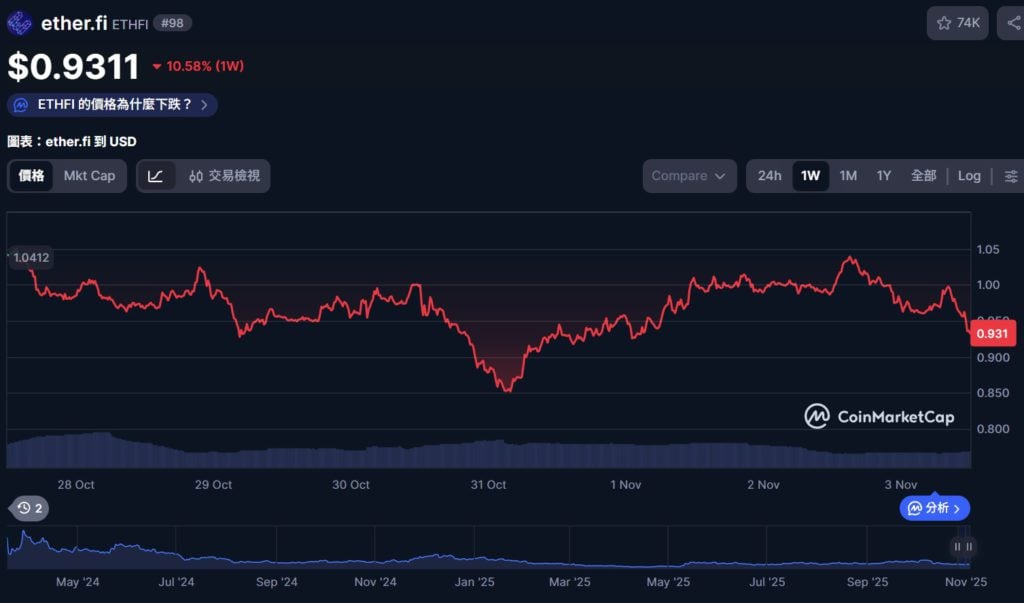This screenshot has height=603, width=1024.
Task: Switch to line chart view icon
Action: coord(156,176)
